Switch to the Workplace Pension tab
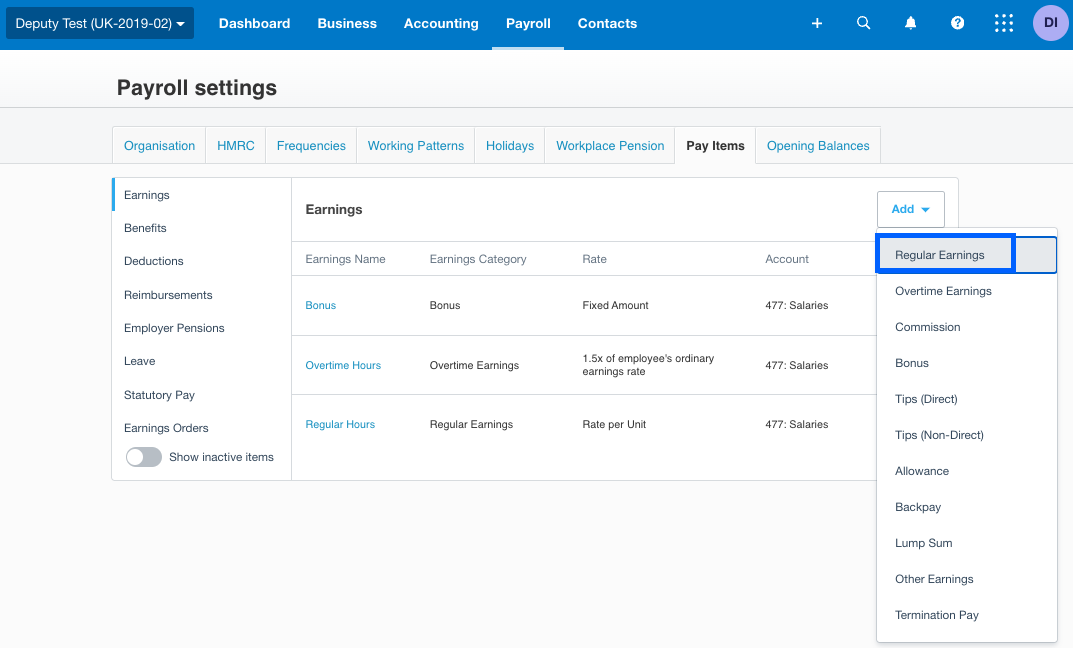Screen dimensions: 1073x648 pos(610,146)
